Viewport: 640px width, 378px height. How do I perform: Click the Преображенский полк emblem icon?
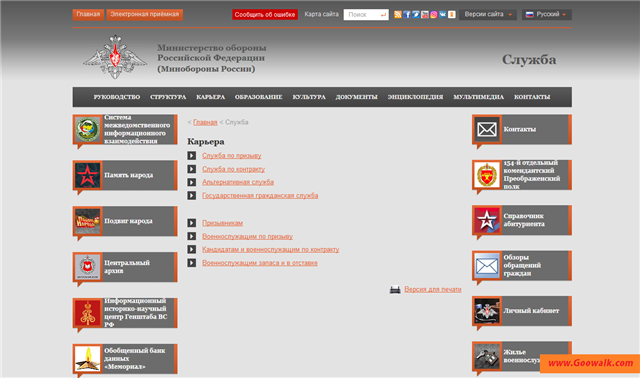[487, 175]
